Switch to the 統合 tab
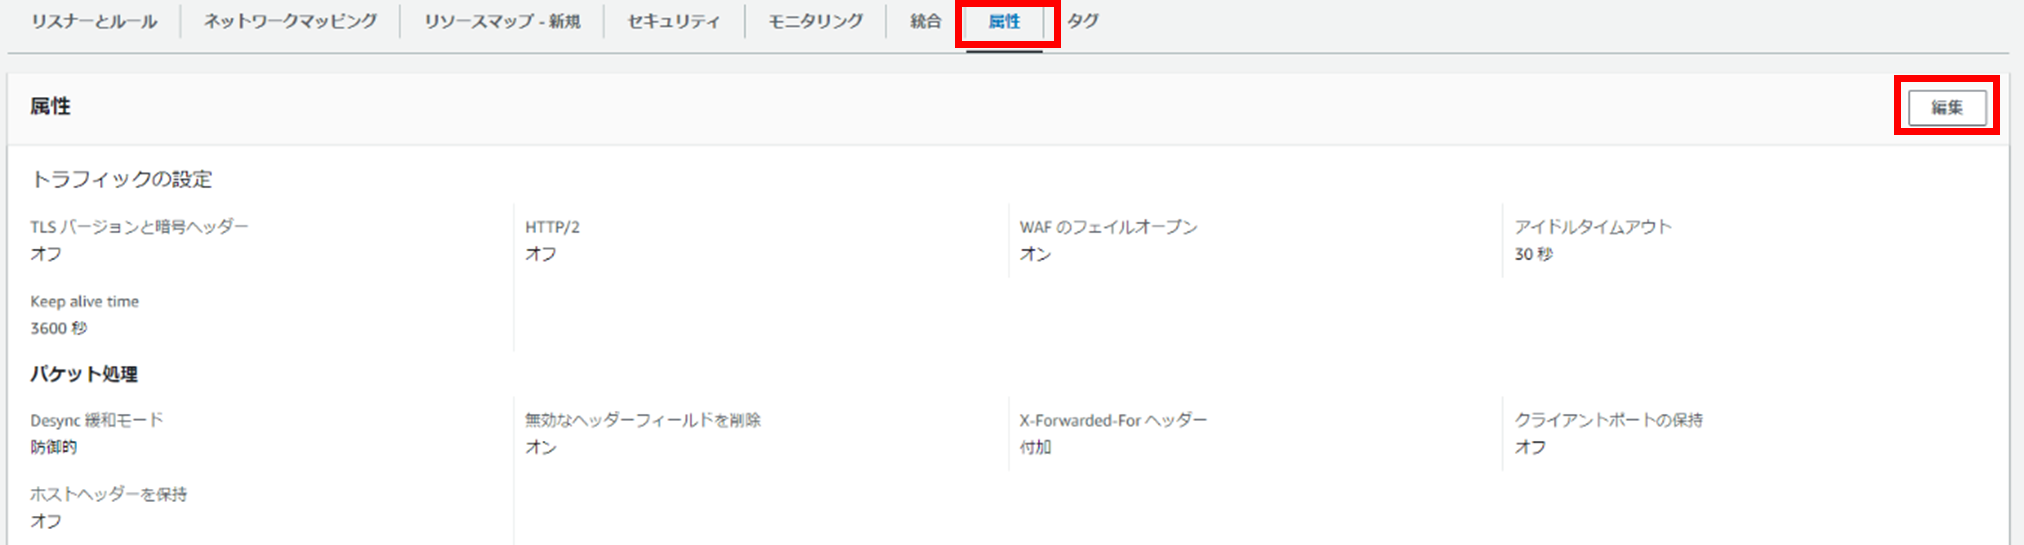This screenshot has height=545, width=2024. pyautogui.click(x=925, y=21)
